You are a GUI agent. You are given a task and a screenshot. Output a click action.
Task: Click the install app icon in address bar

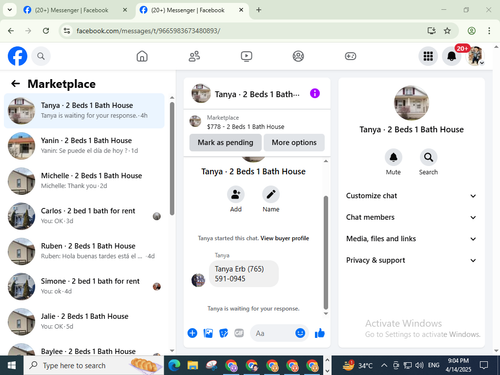pyautogui.click(x=431, y=31)
